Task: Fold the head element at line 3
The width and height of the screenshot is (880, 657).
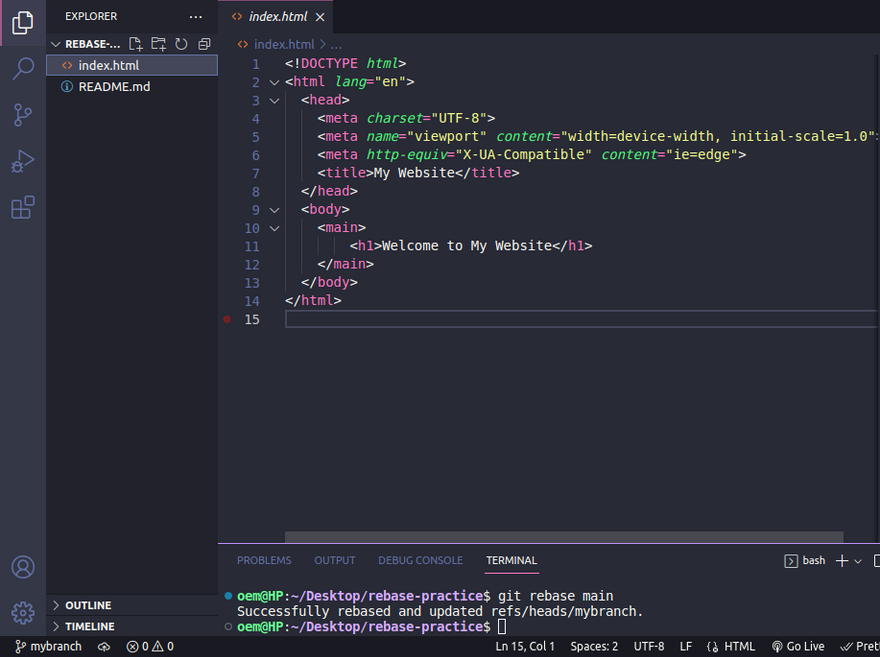Action: click(x=275, y=100)
